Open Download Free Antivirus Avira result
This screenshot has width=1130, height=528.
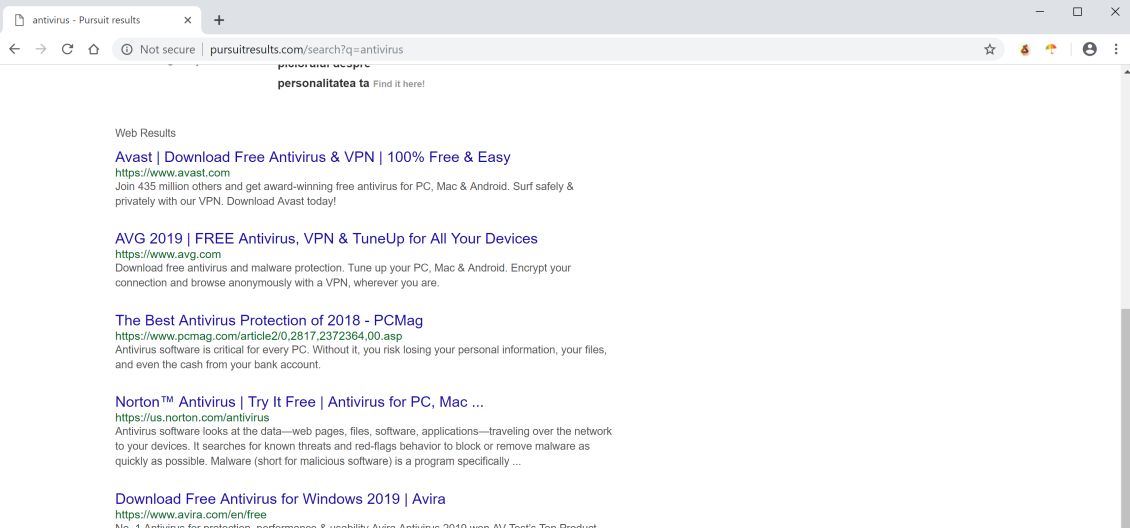[280, 498]
